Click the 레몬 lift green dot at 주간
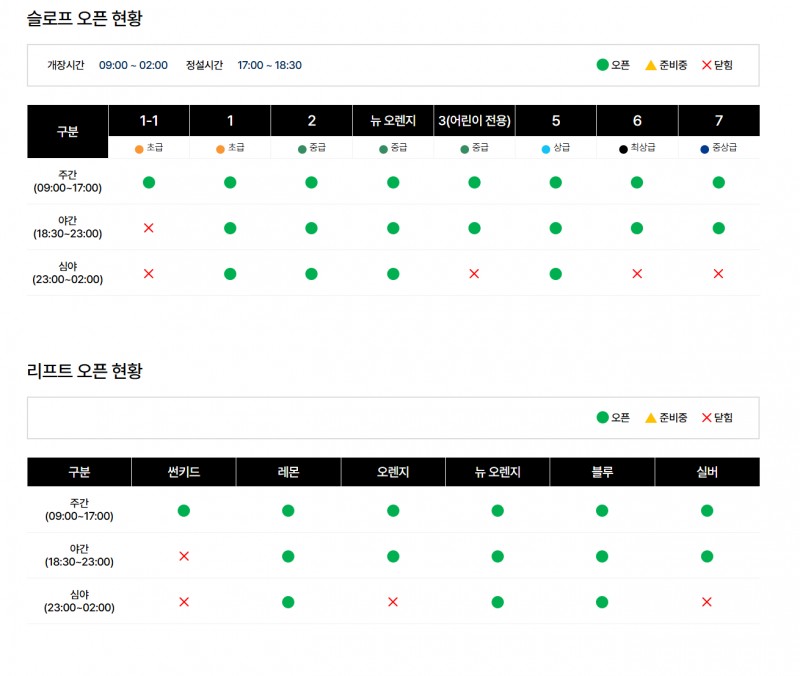 coord(288,511)
